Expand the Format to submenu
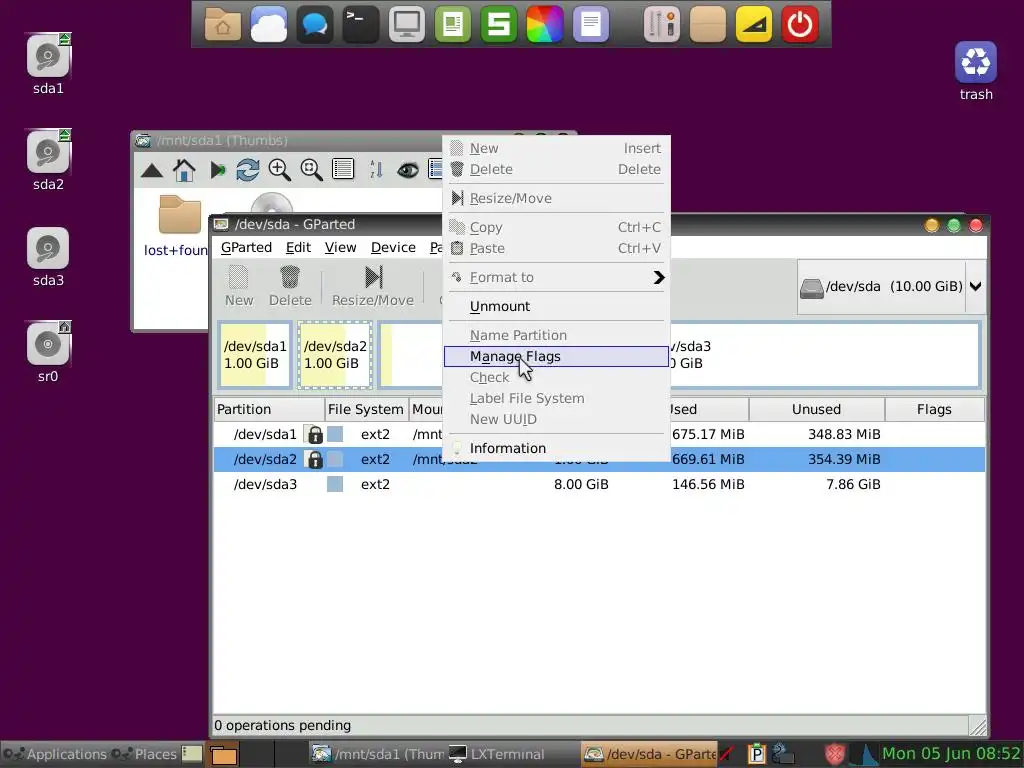Screen dimensions: 1024x768 coord(556,278)
